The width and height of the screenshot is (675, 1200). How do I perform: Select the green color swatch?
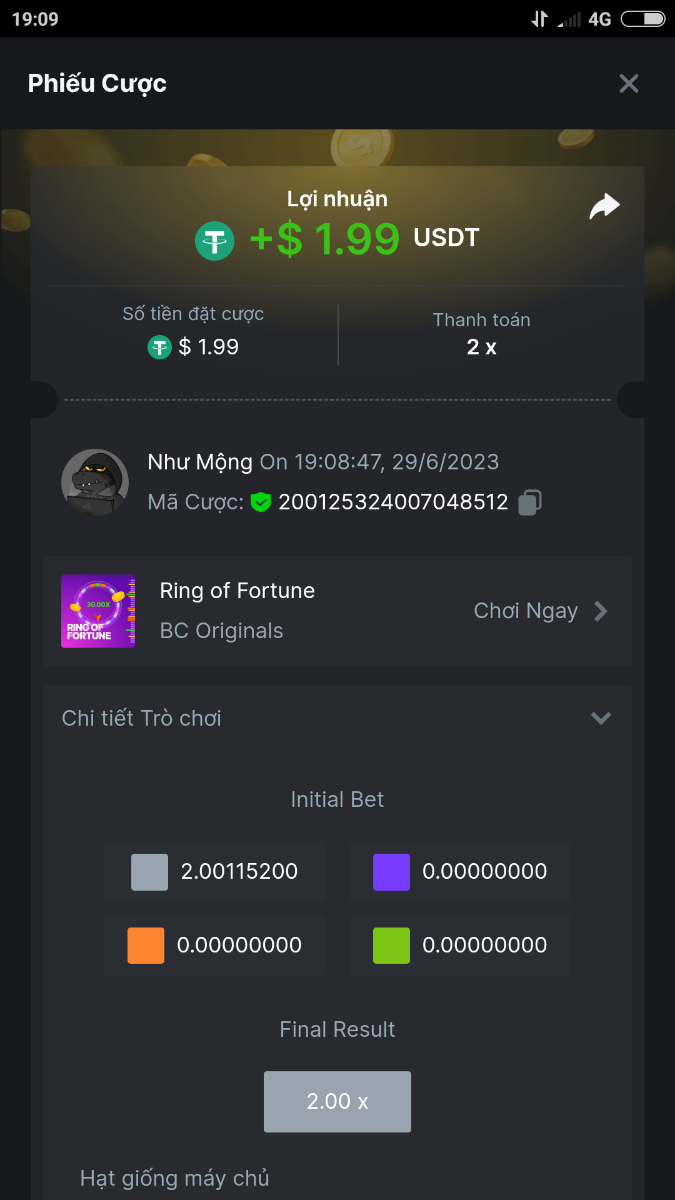391,945
